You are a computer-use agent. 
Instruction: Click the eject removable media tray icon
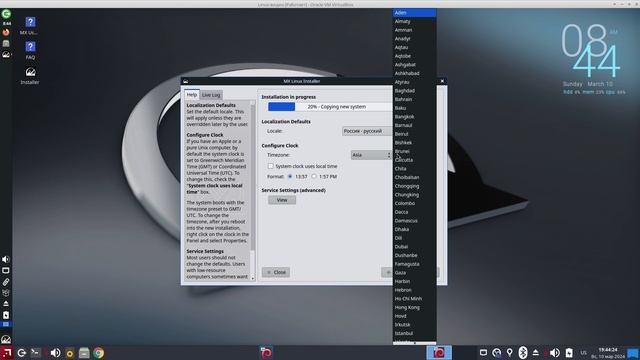click(x=536, y=353)
